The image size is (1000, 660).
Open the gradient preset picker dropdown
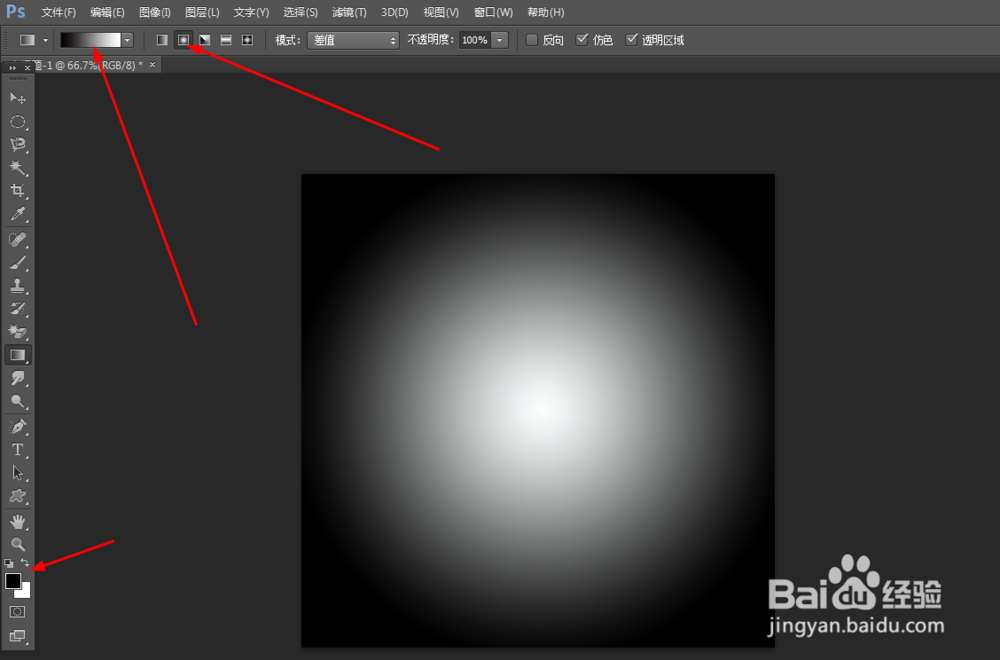tap(127, 39)
